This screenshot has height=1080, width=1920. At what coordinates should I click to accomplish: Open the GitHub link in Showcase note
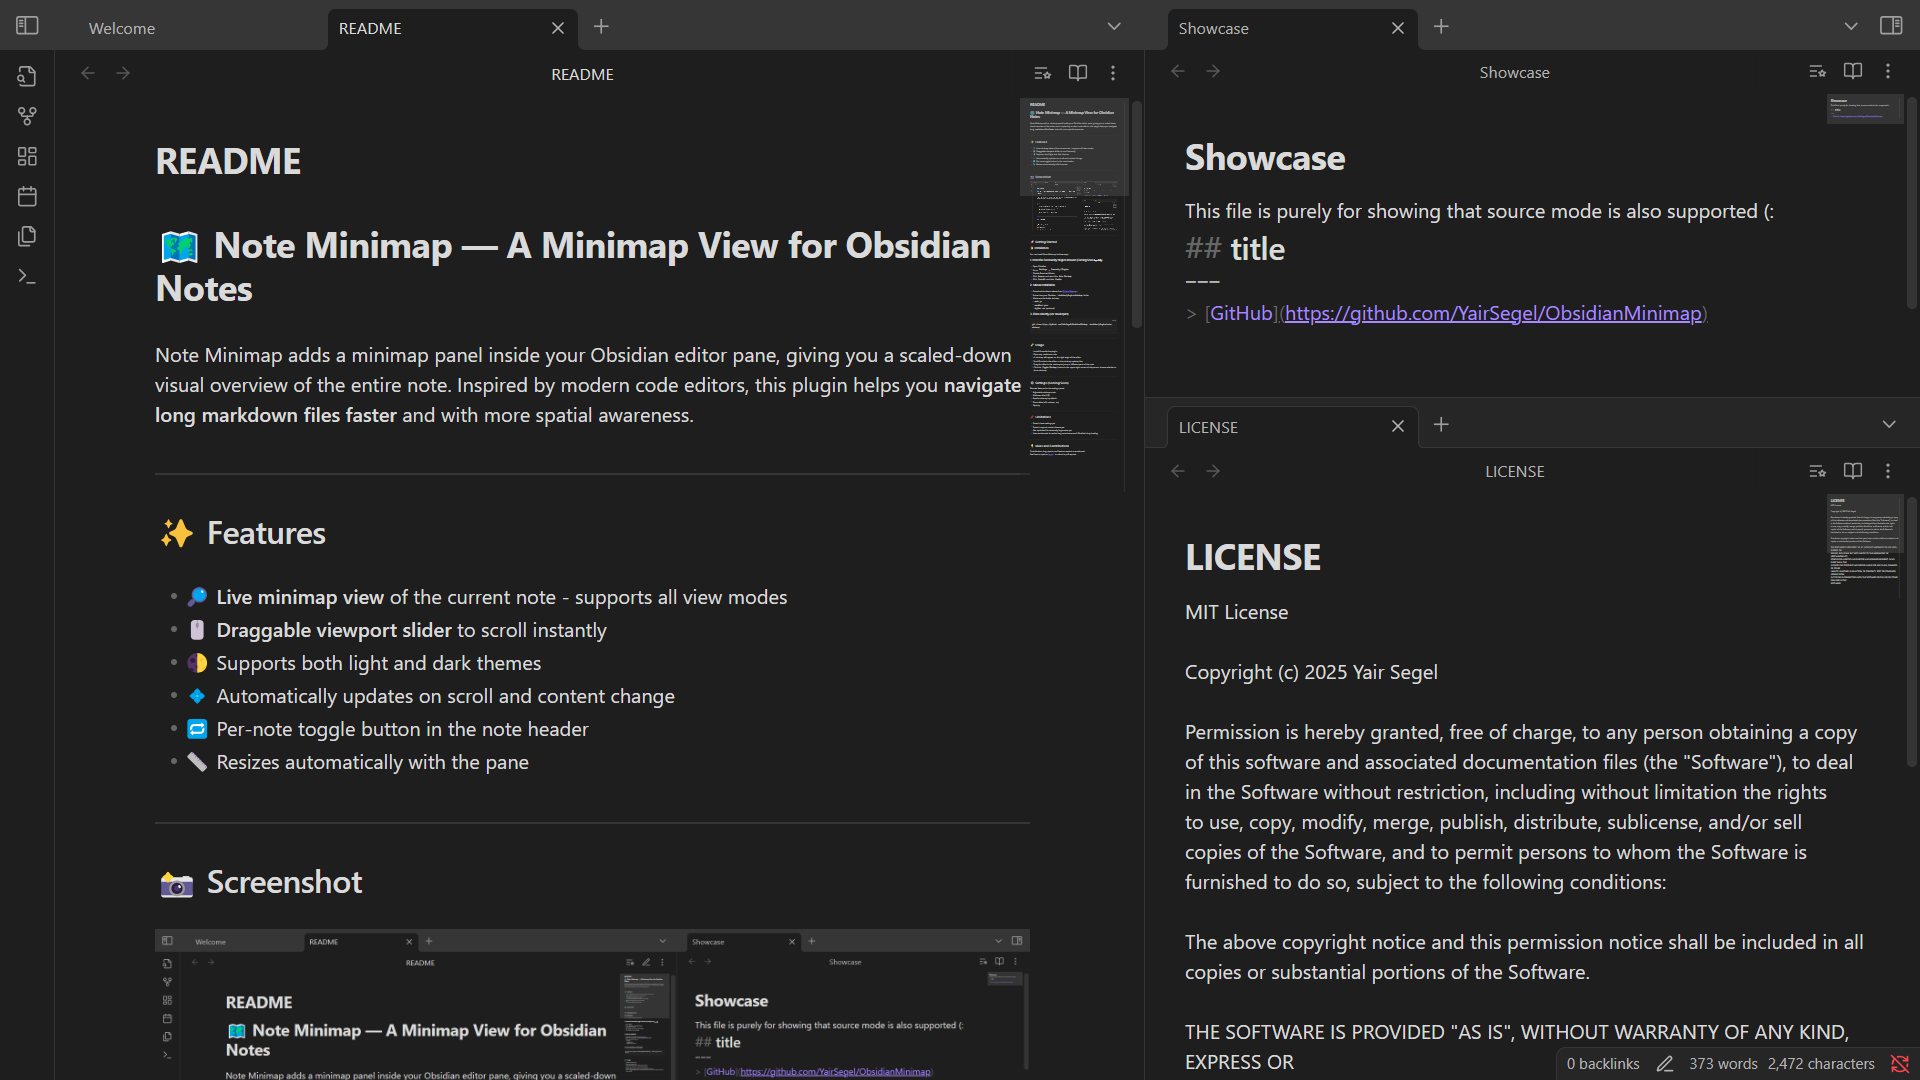tap(1492, 313)
